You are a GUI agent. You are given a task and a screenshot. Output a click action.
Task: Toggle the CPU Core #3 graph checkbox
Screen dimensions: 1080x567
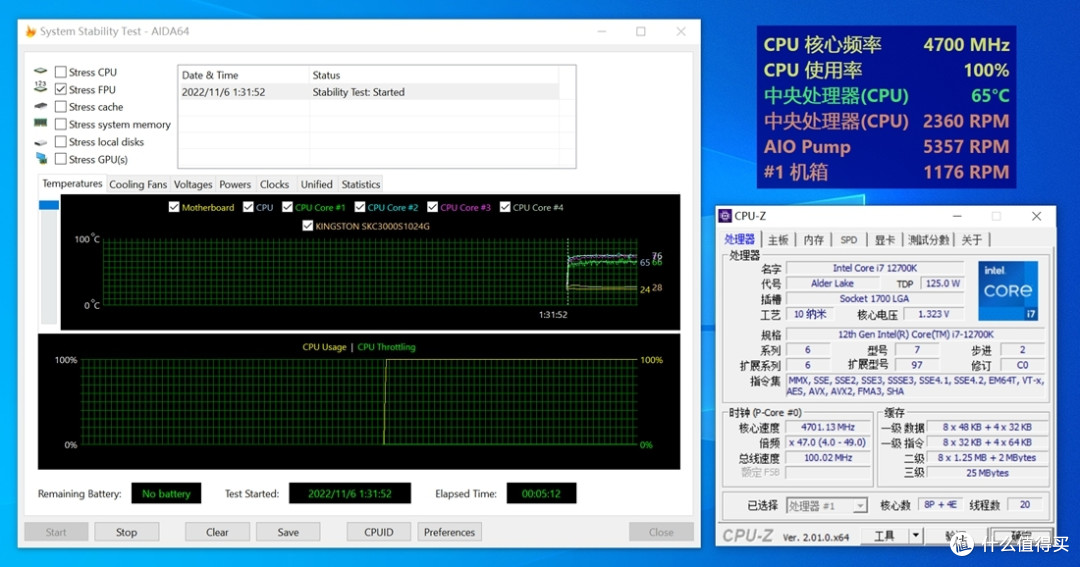[433, 207]
